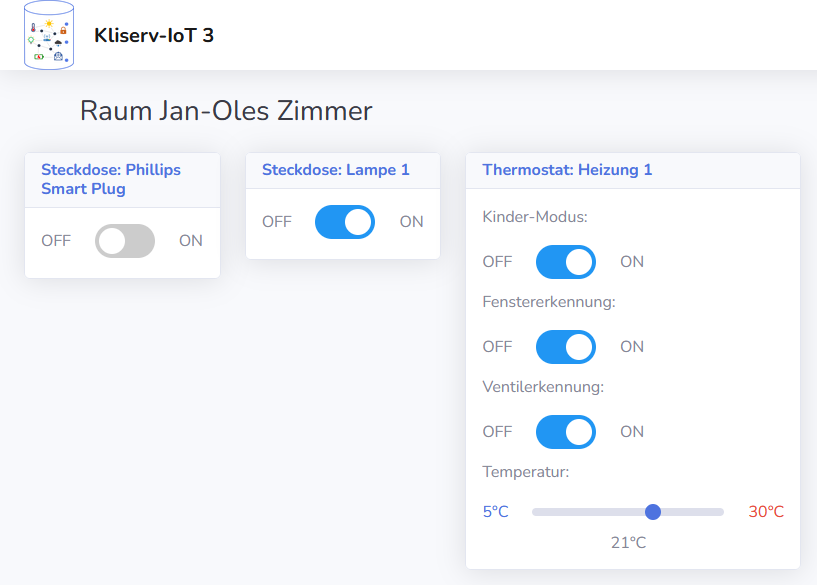
Task: Click the ON label of Lampe 1
Action: tap(412, 222)
